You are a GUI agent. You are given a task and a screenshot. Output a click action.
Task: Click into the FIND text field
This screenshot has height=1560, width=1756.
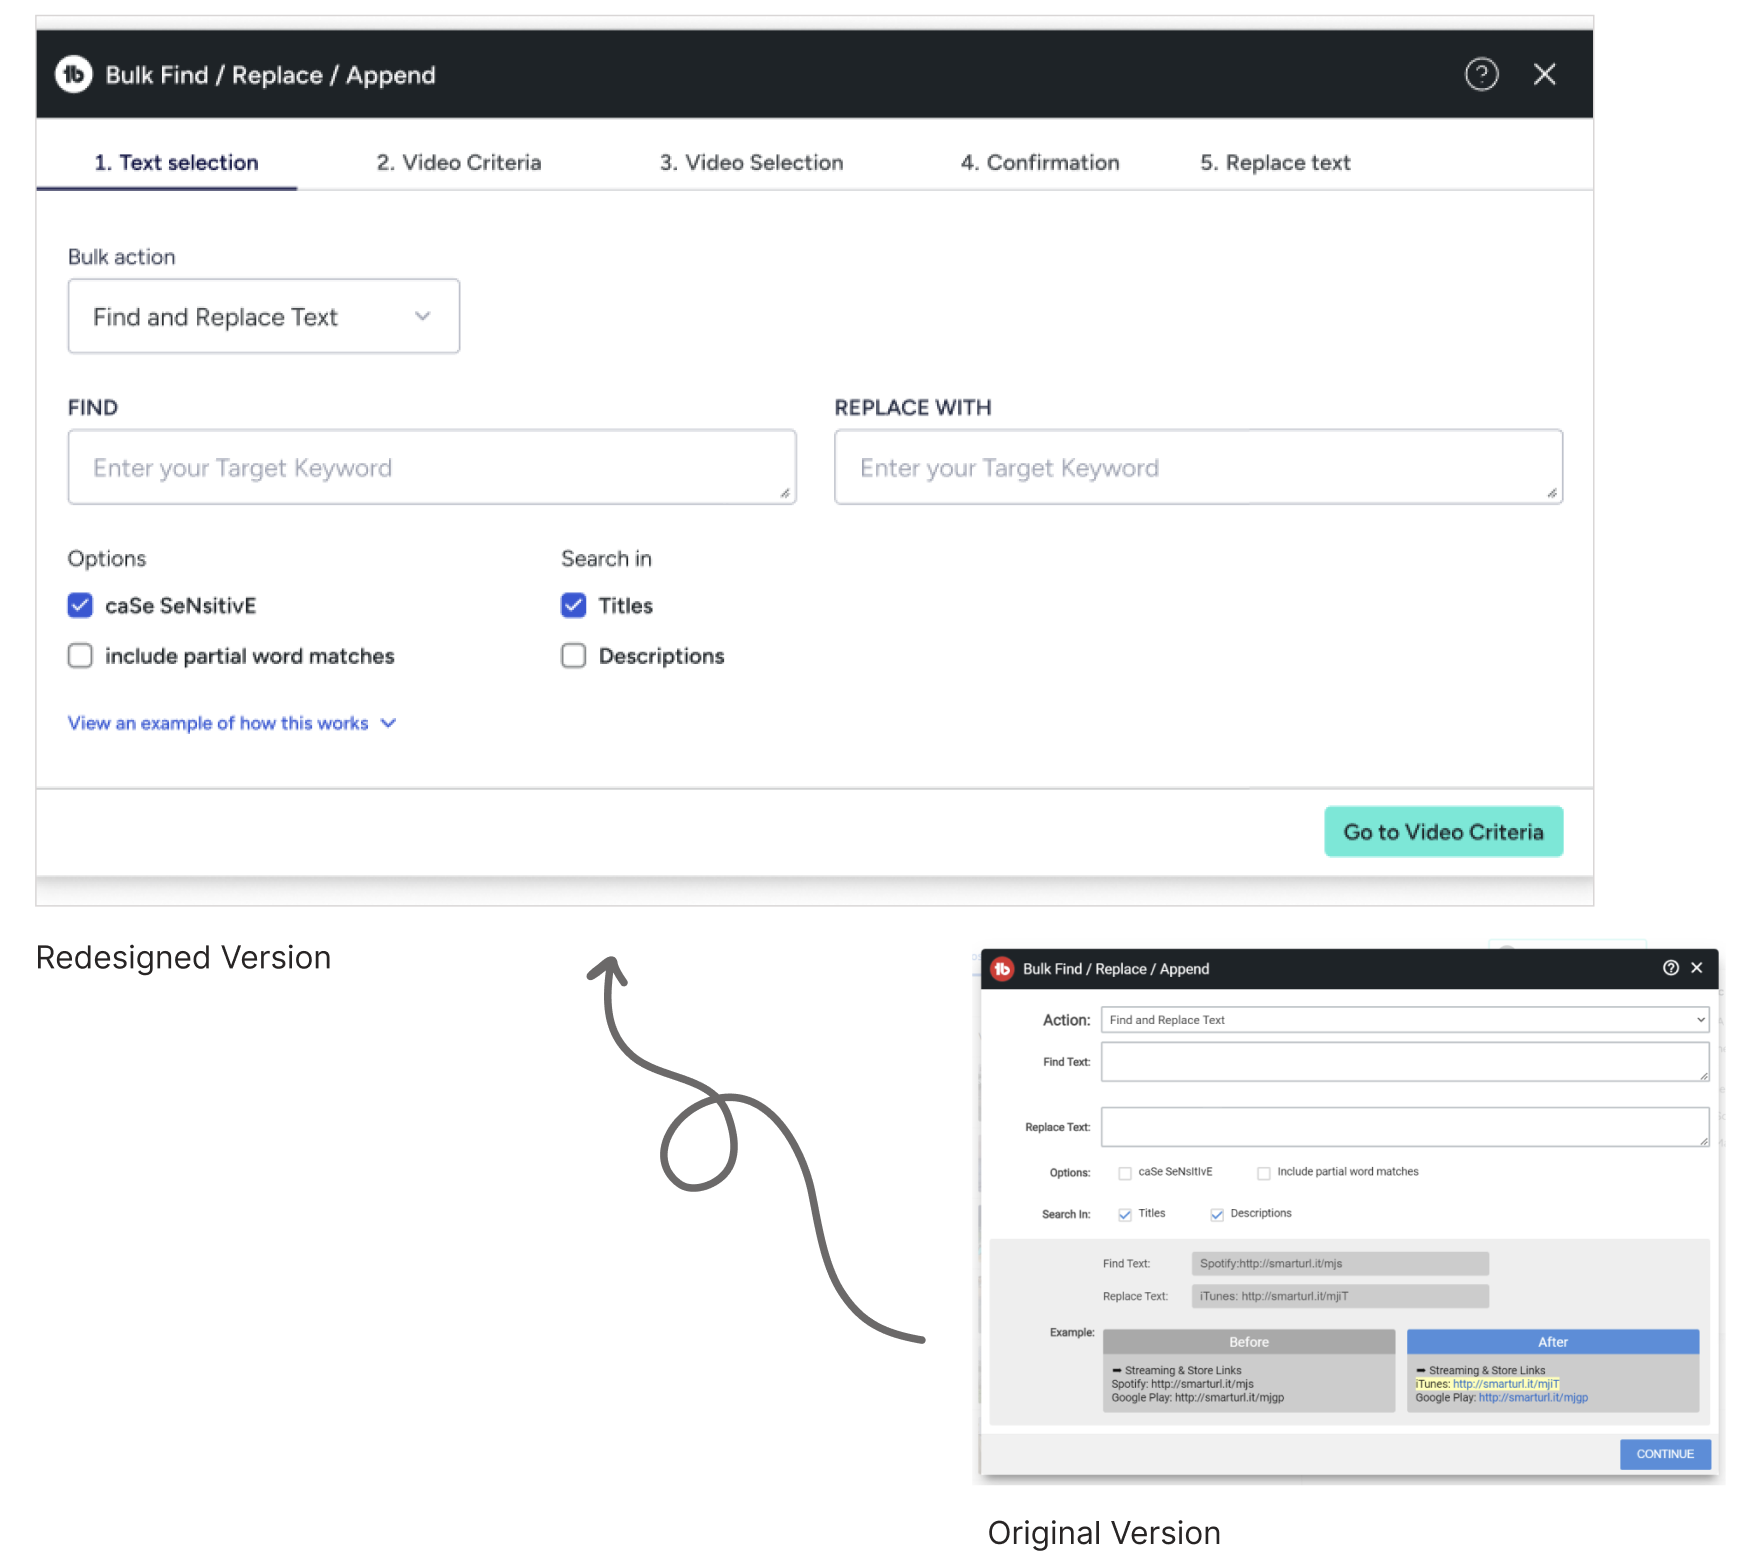(x=431, y=468)
